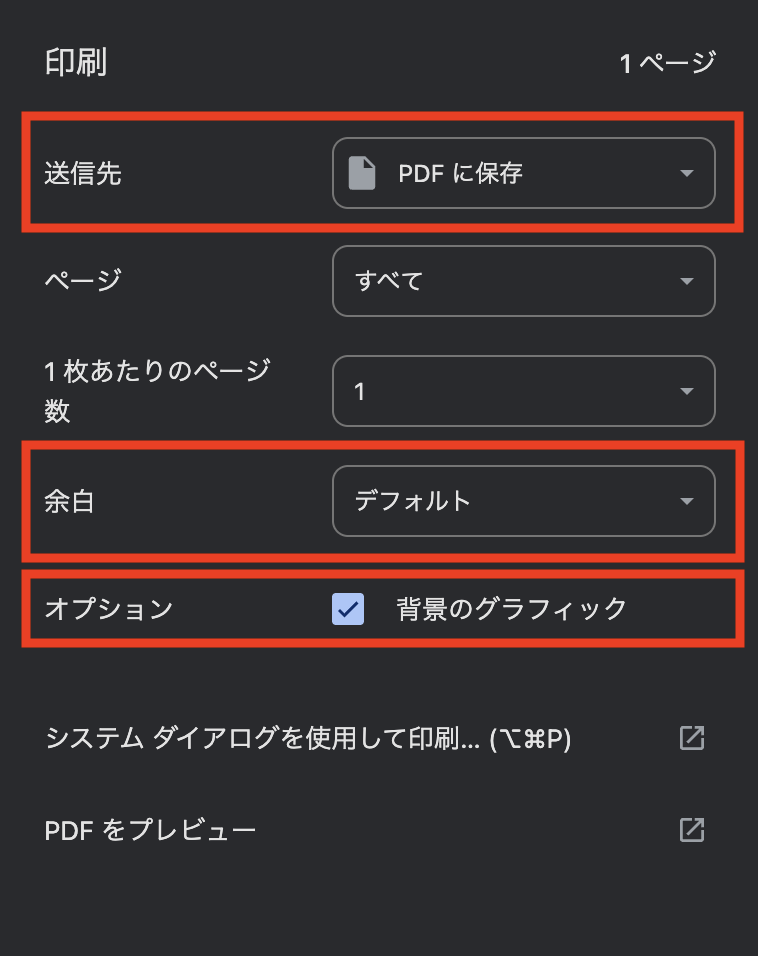Click the pages-per-sheet value 1 box
758x956 pixels.
(523, 391)
